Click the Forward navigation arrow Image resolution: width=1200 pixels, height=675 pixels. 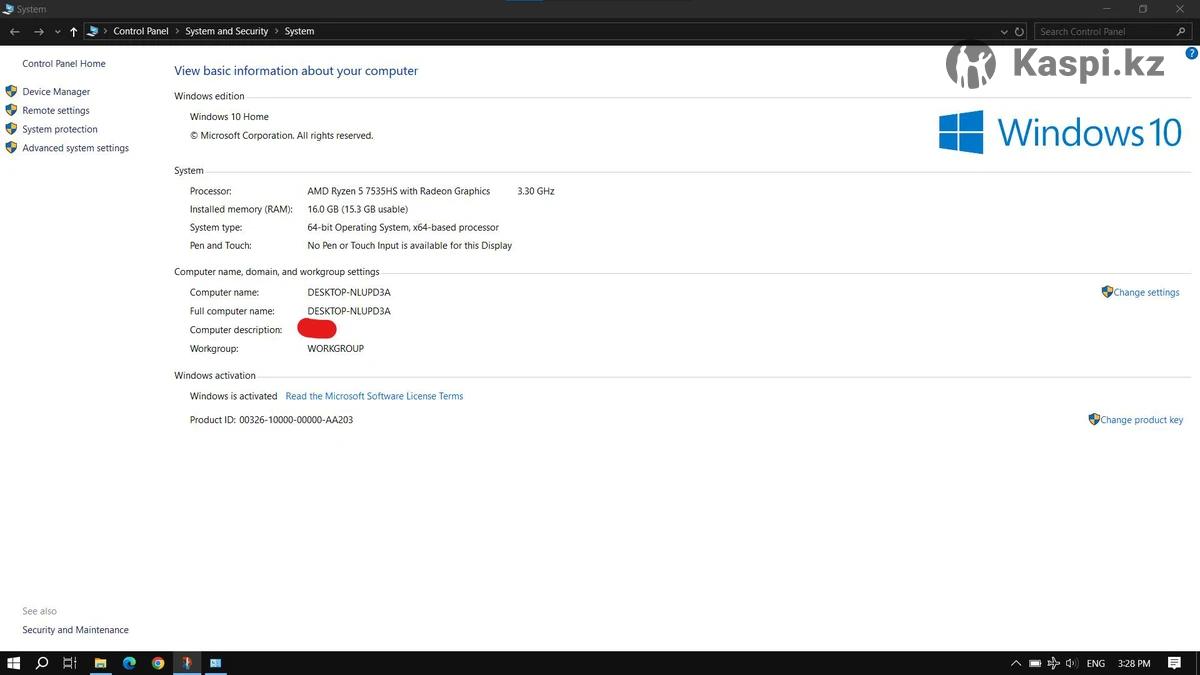38,32
